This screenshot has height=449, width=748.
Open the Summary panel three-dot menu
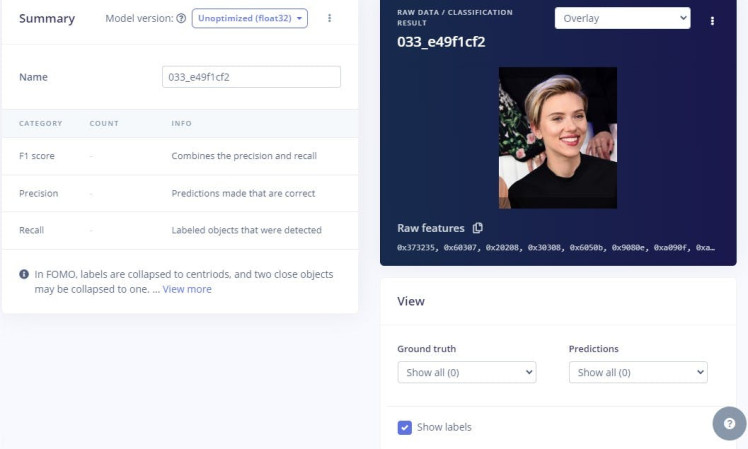[x=330, y=19]
